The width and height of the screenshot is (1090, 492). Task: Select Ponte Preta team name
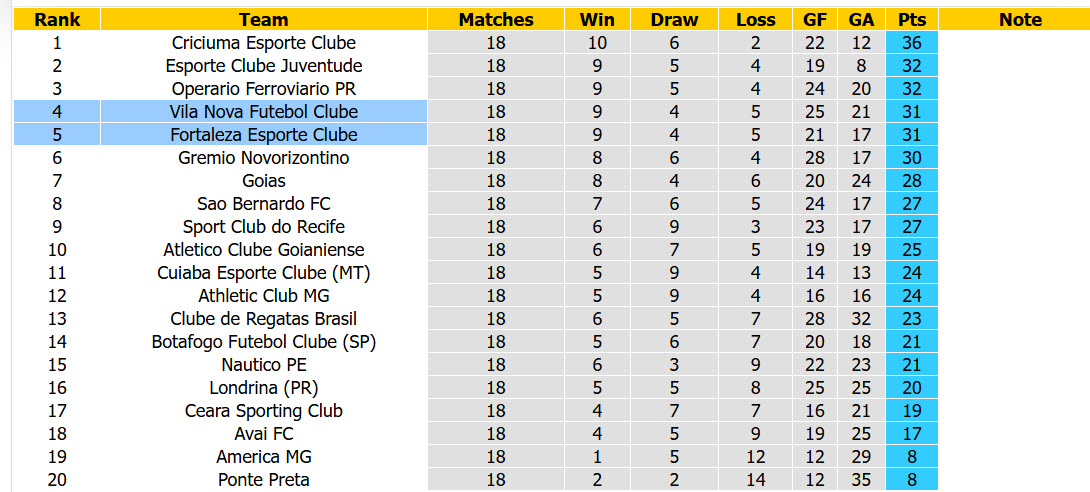click(x=264, y=479)
